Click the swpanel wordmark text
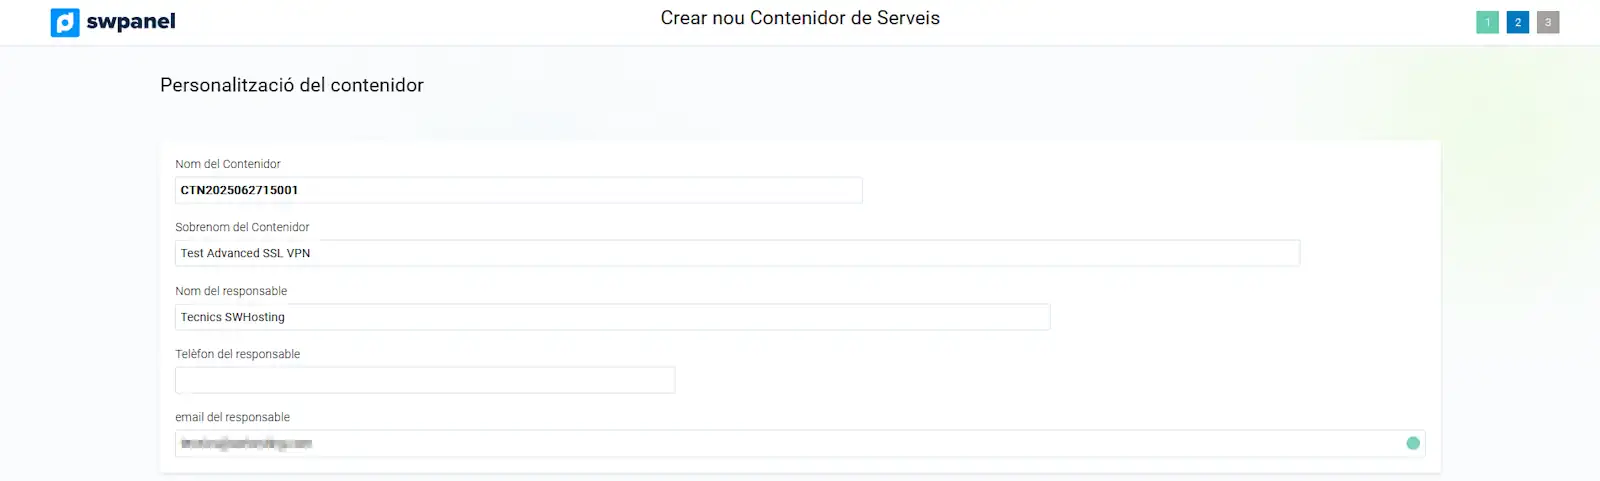 [x=131, y=22]
